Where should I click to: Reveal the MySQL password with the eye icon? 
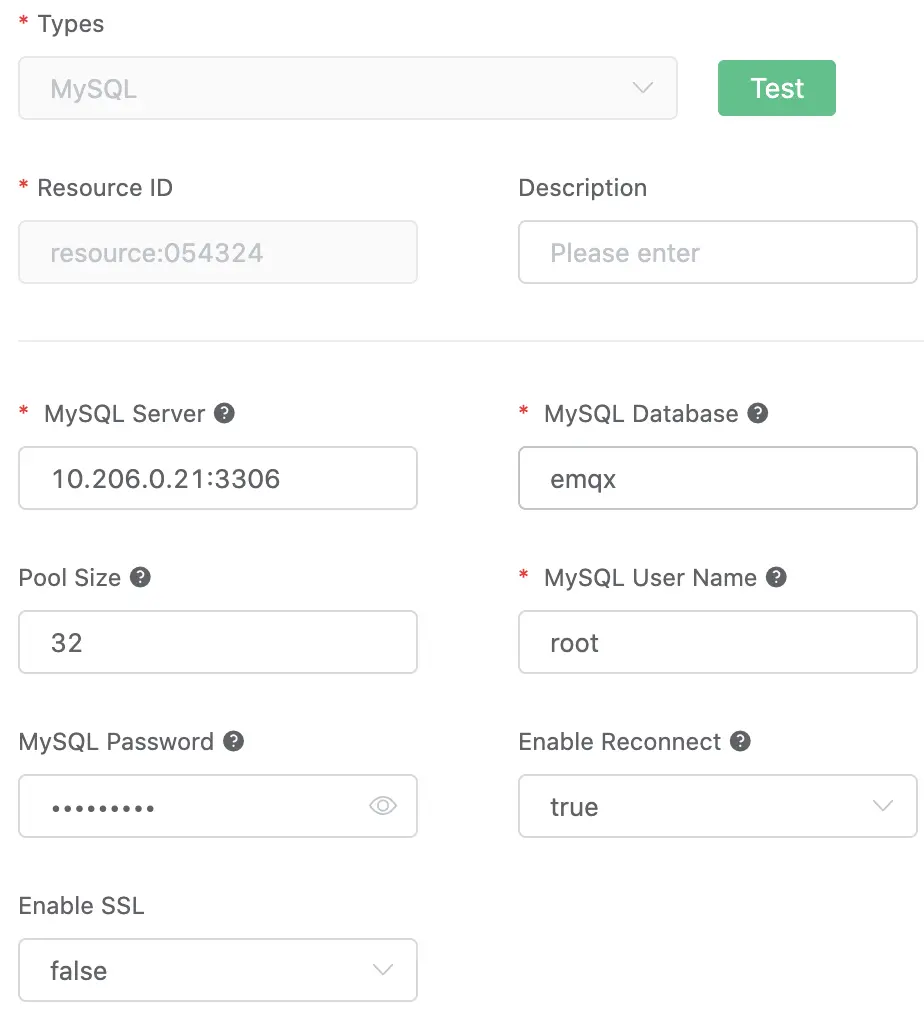(x=383, y=806)
